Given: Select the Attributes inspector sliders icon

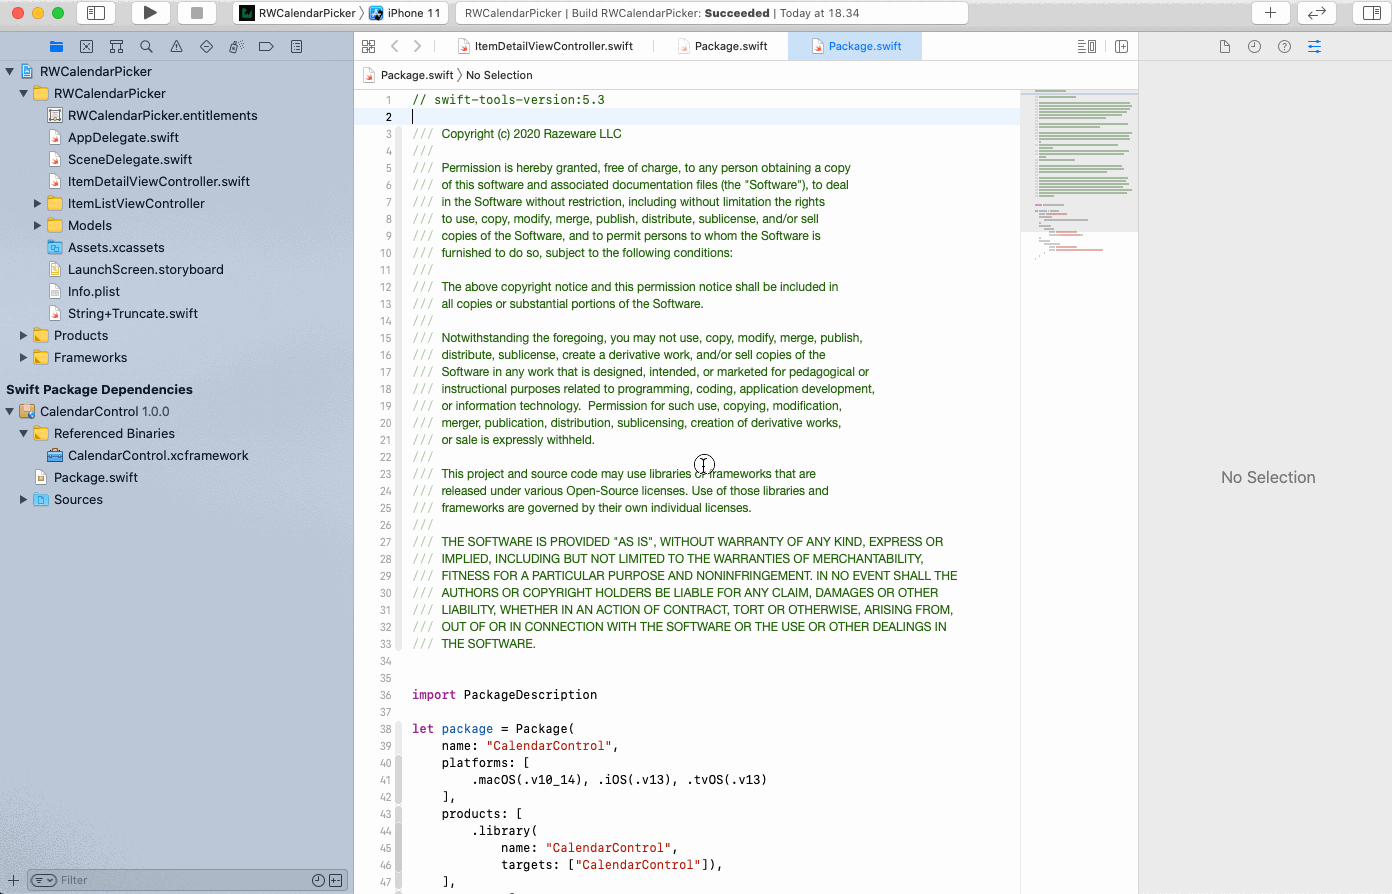Looking at the screenshot, I should (1314, 46).
